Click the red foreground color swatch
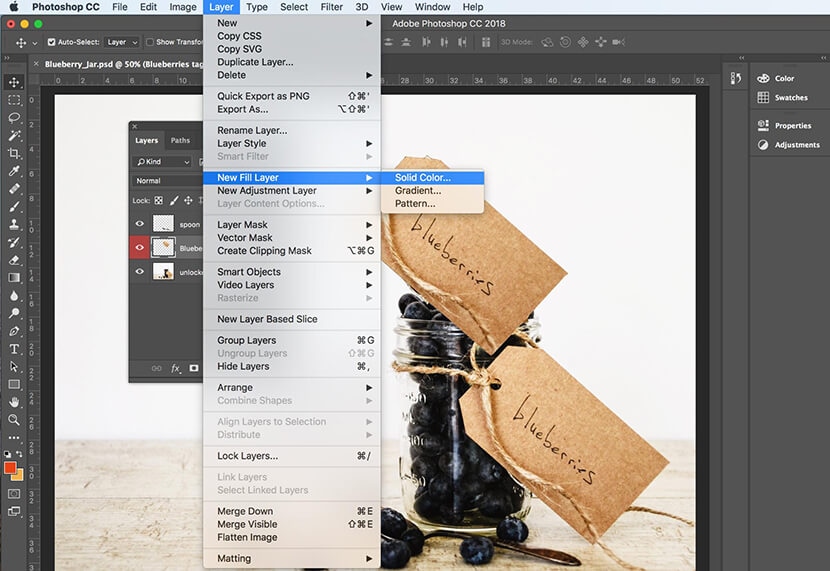This screenshot has width=830, height=571. coord(10,467)
